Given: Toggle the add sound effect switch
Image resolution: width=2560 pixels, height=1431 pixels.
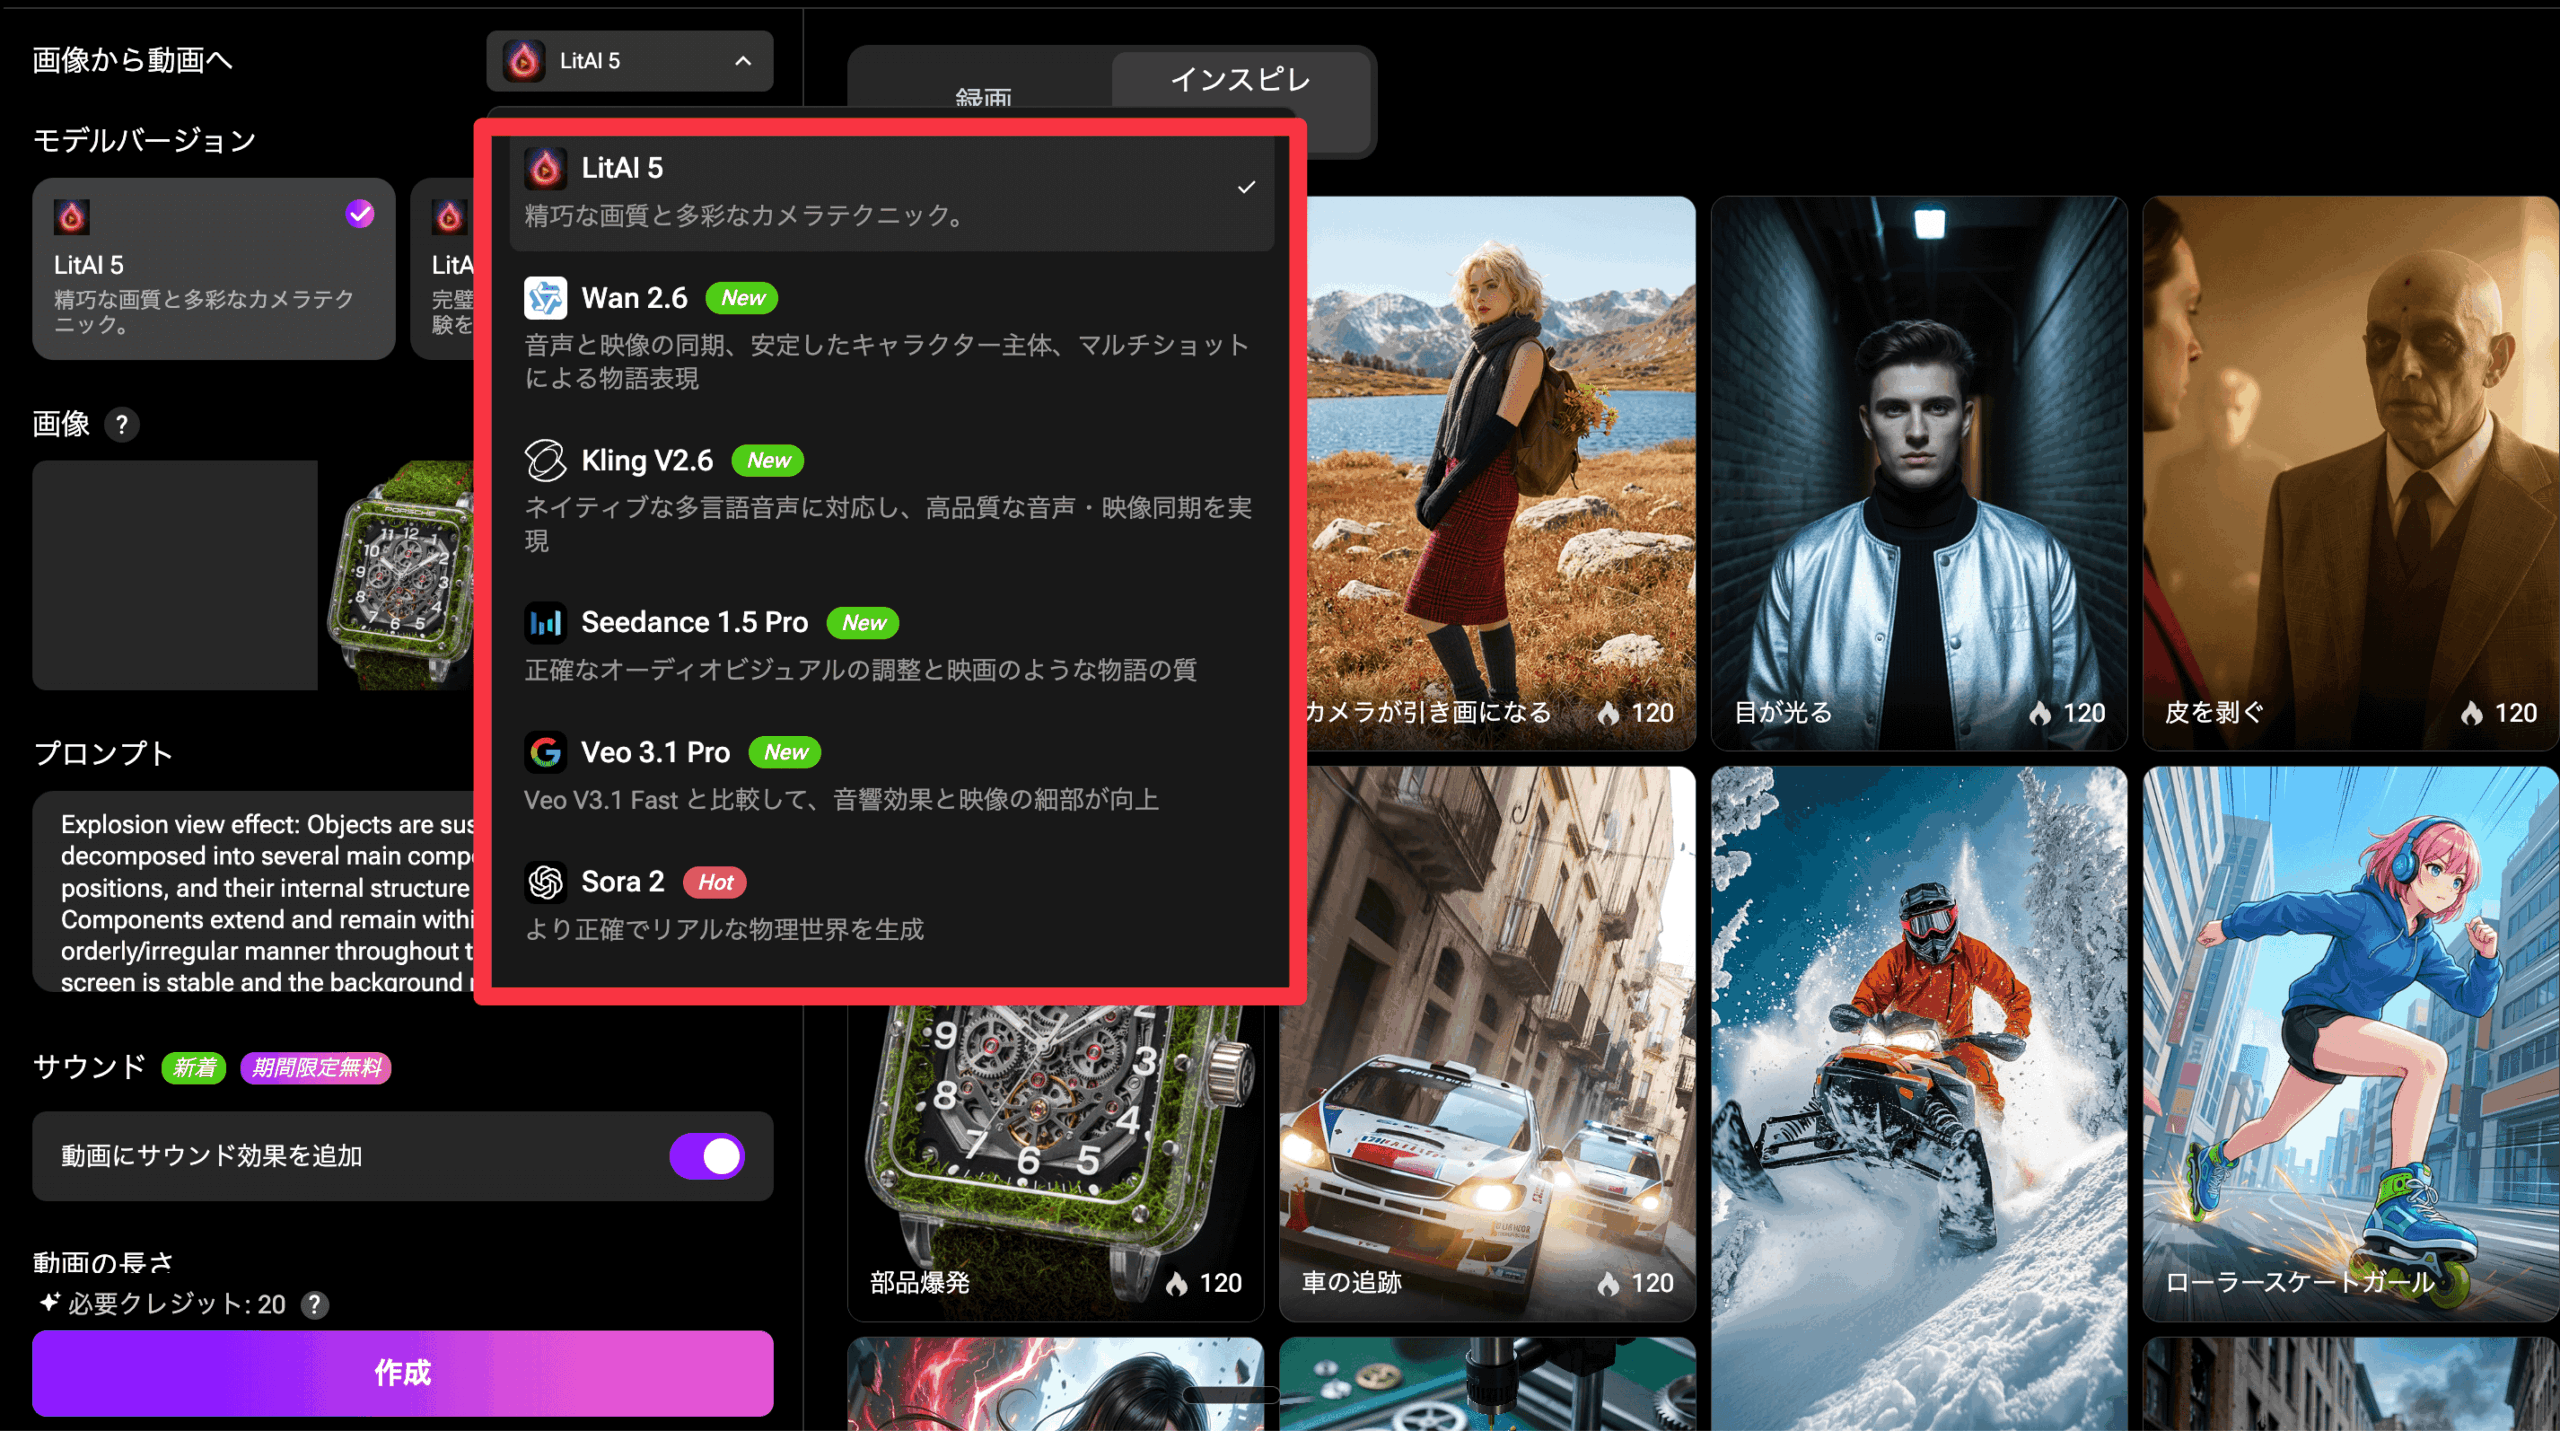Looking at the screenshot, I should 707,1156.
